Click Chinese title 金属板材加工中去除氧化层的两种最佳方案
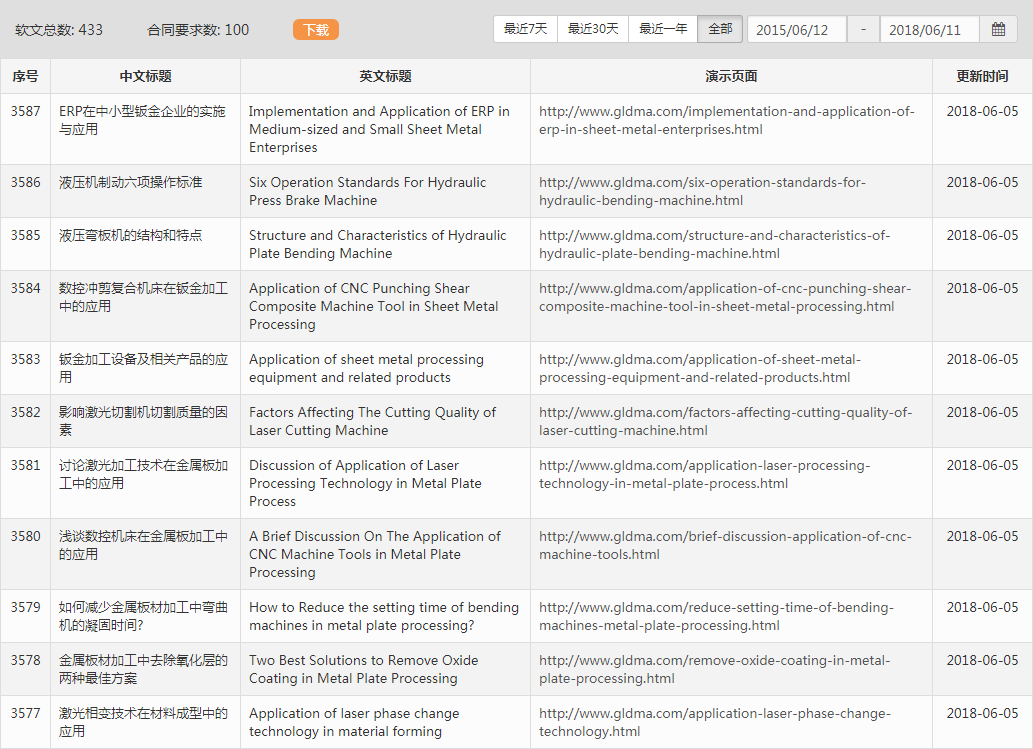This screenshot has height=749, width=1033. click(143, 669)
